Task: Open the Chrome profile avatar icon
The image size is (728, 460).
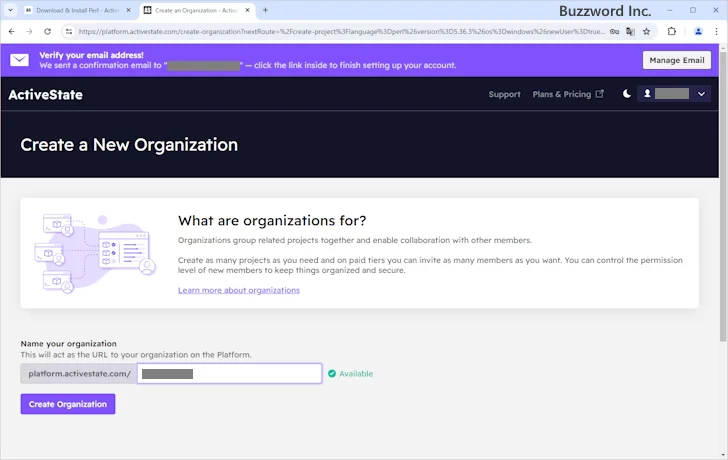Action: [698, 32]
